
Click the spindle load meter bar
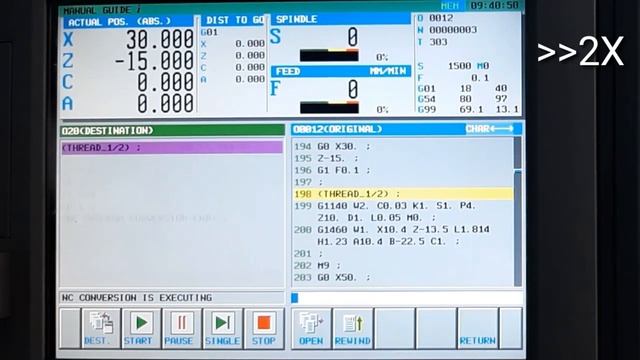[x=329, y=55]
